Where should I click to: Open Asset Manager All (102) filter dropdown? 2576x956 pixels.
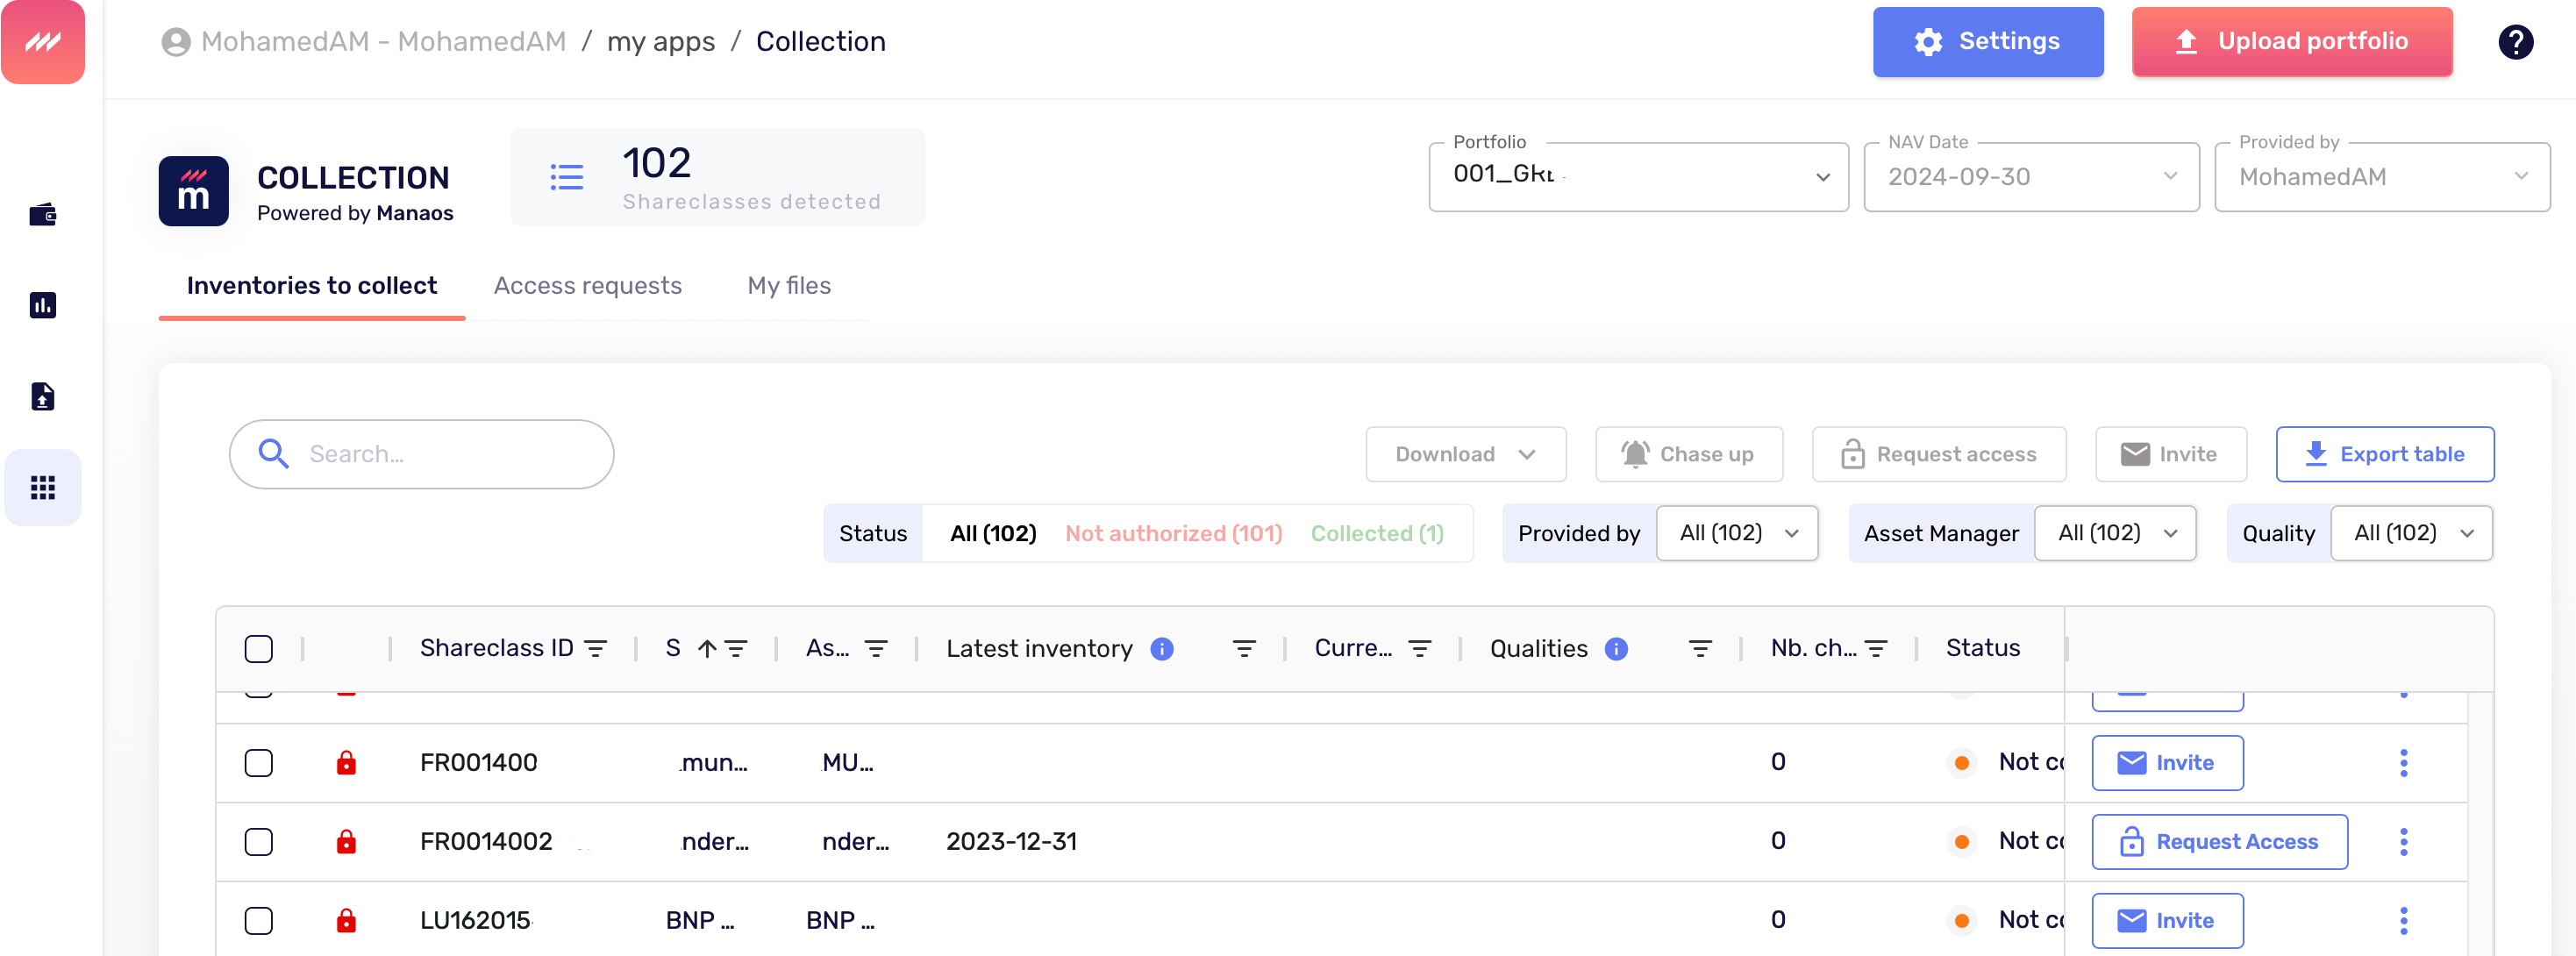click(x=2115, y=534)
